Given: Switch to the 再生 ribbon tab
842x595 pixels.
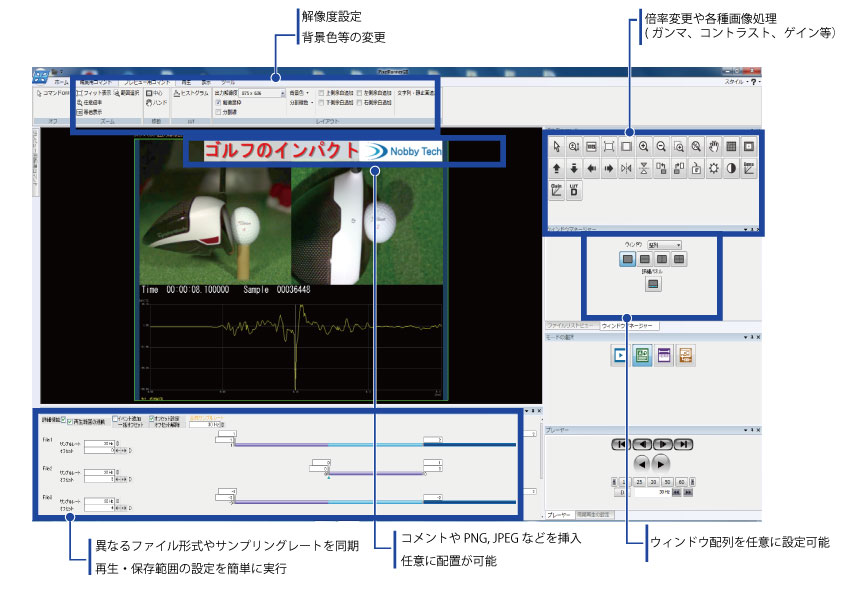Looking at the screenshot, I should 186,82.
